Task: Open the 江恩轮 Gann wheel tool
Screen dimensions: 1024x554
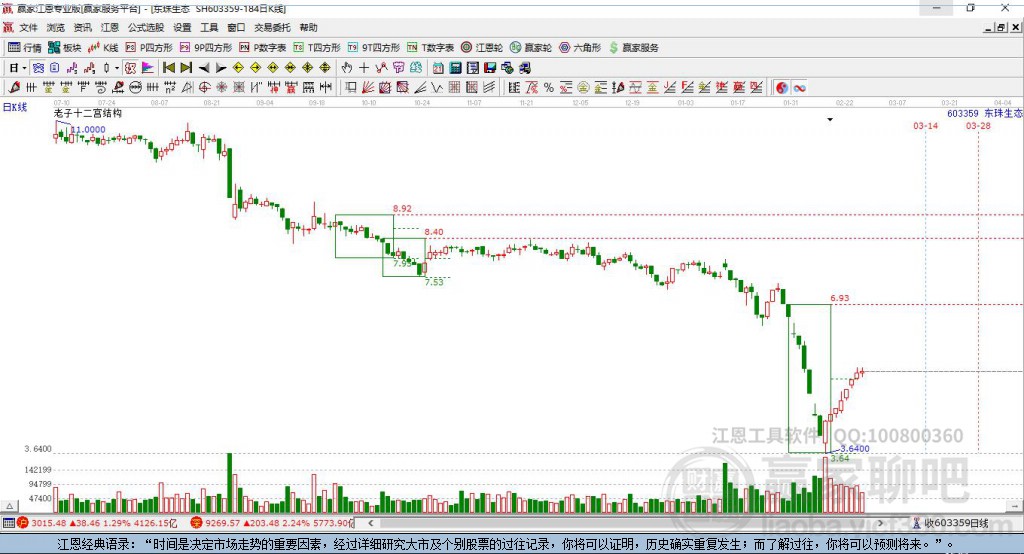Action: pyautogui.click(x=482, y=48)
